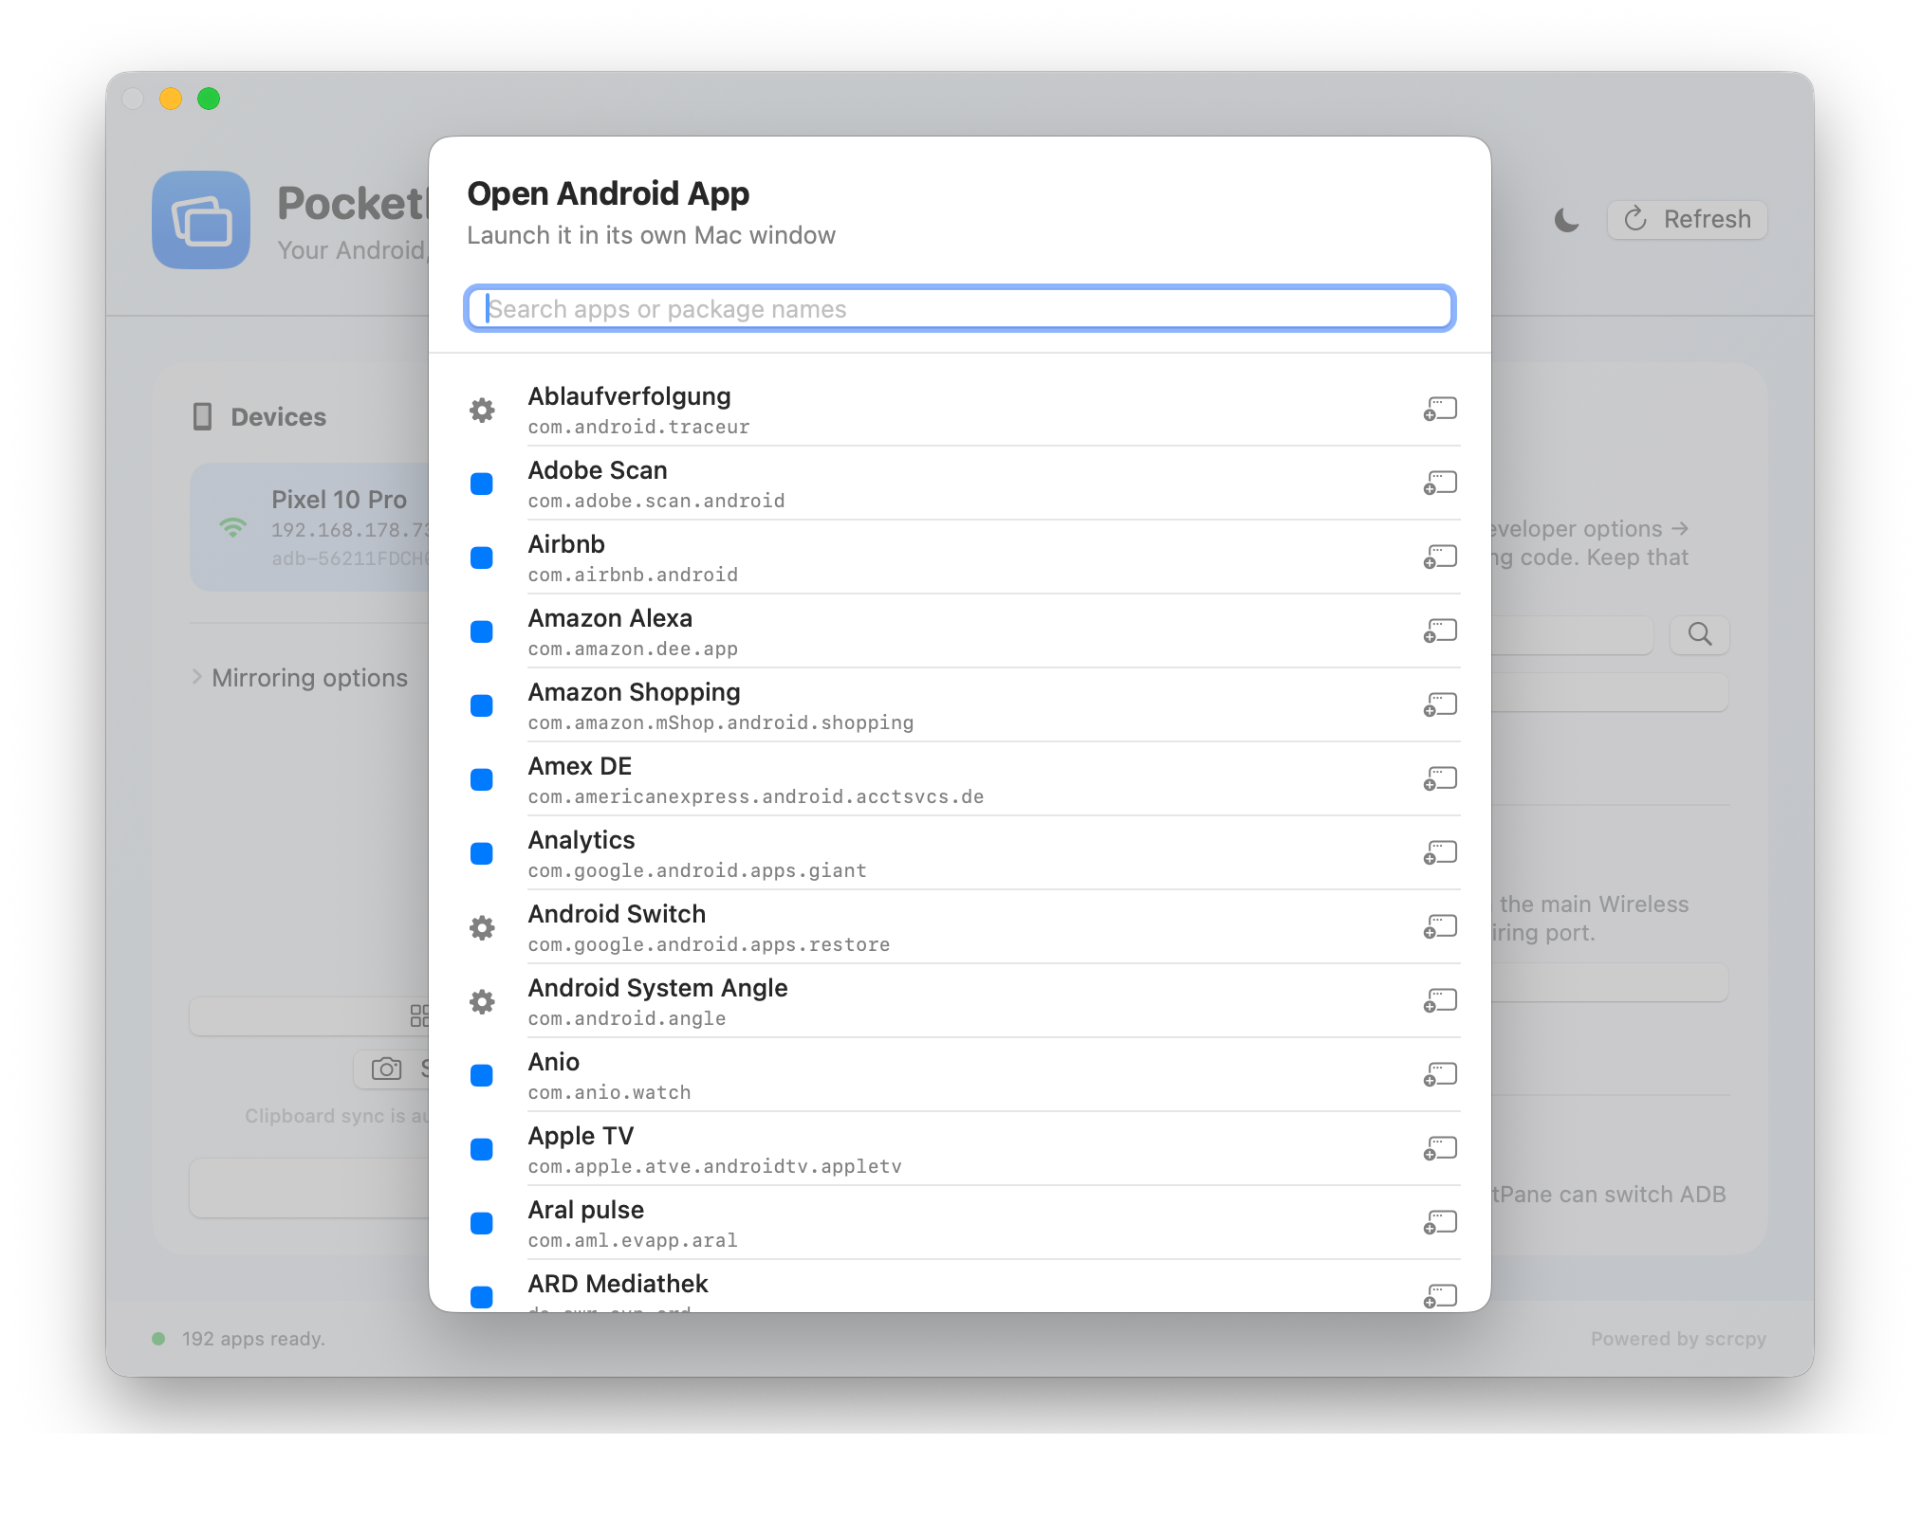Select the Amazon Shopping app name
Screen dimensions: 1920x1517
[634, 692]
